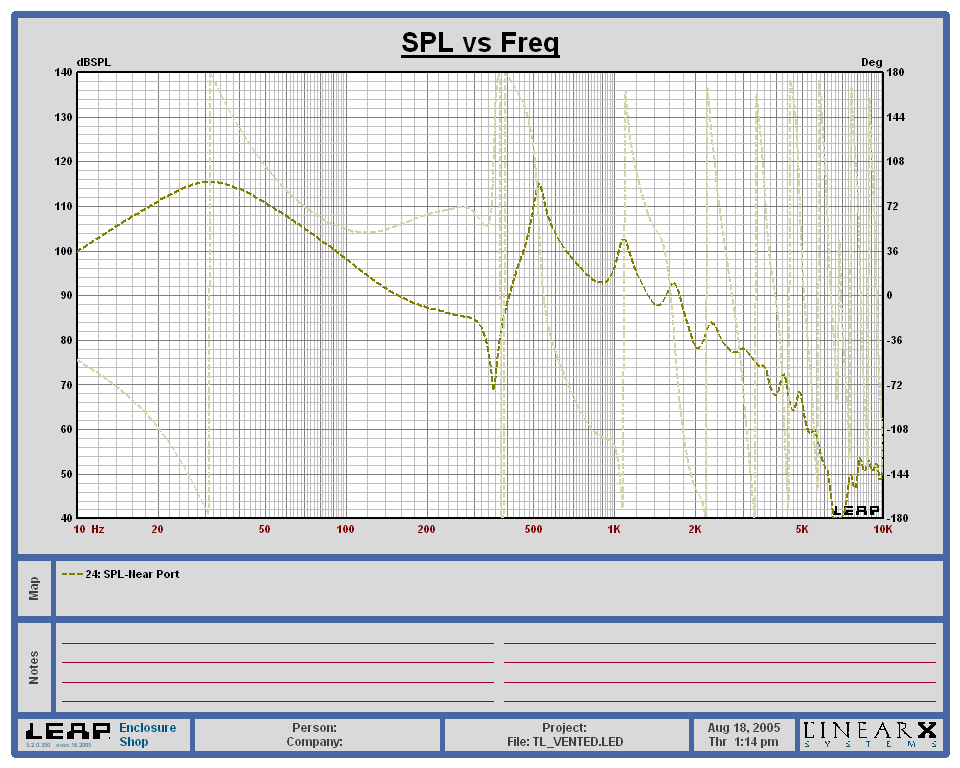Click the '40' dBSPL axis value
This screenshot has height=768, width=960.
click(x=66, y=518)
